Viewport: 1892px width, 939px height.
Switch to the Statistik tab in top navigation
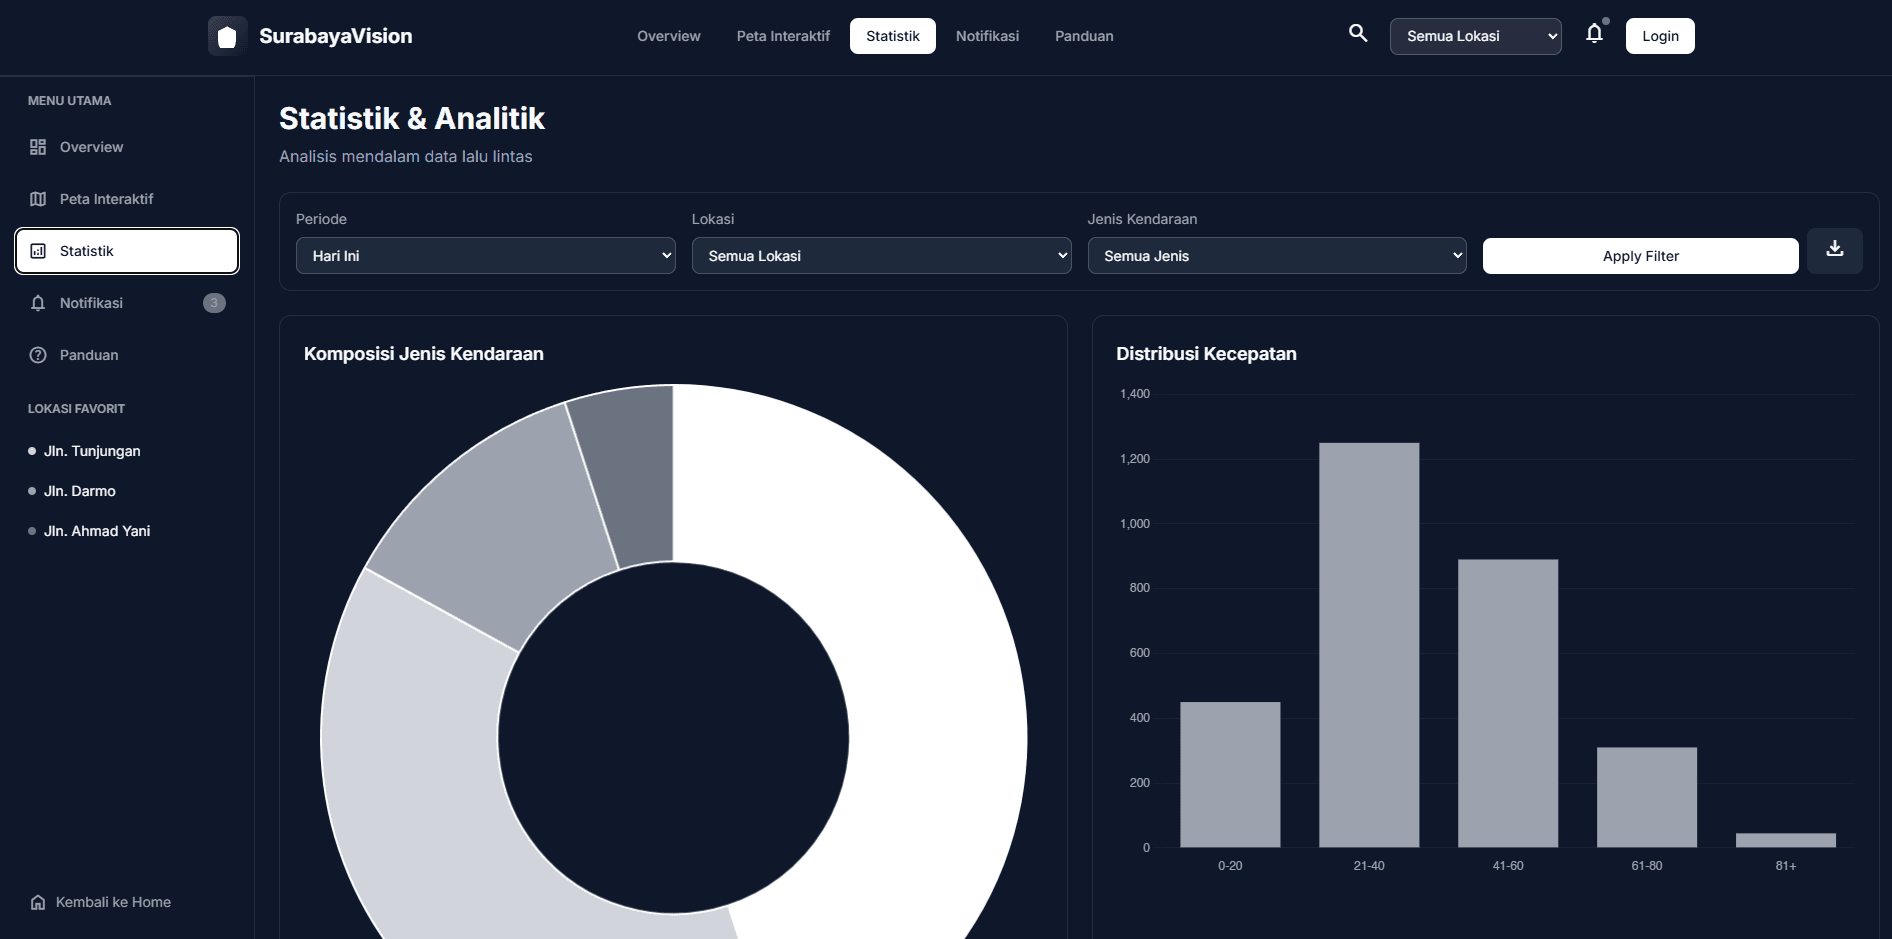(x=892, y=35)
